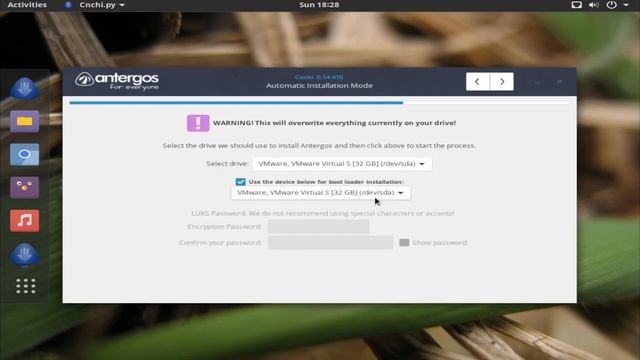Go back with the left arrow button
The width and height of the screenshot is (640, 360).
[478, 82]
